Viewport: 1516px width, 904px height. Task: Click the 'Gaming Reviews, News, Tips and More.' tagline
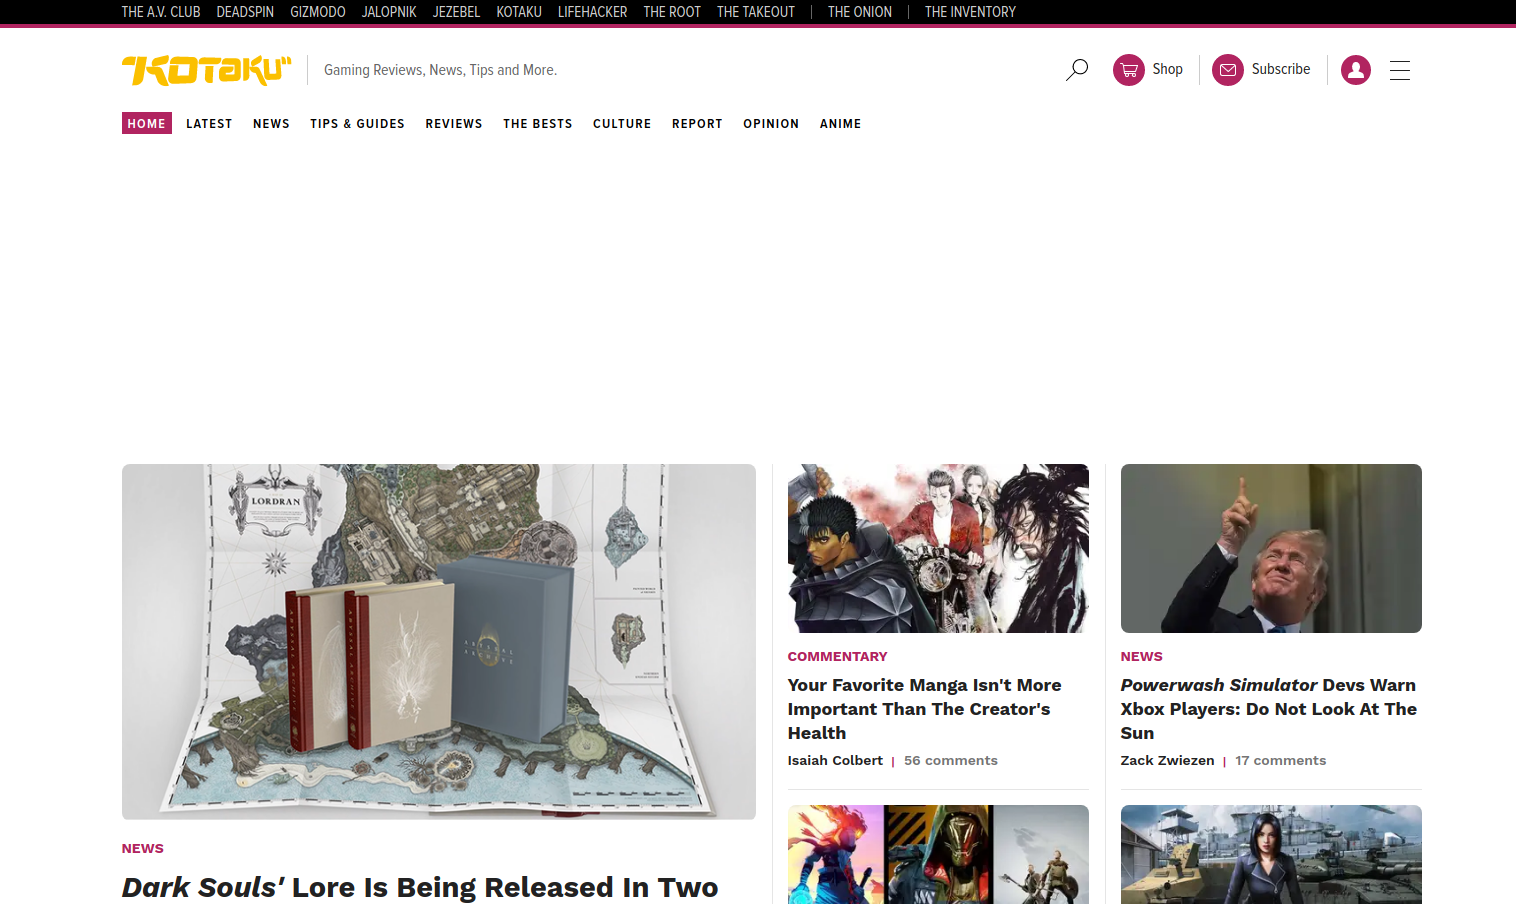[440, 70]
